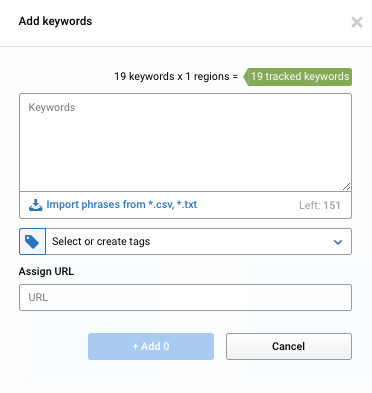
Task: Click the empty dialog header bar
Action: 220,23
